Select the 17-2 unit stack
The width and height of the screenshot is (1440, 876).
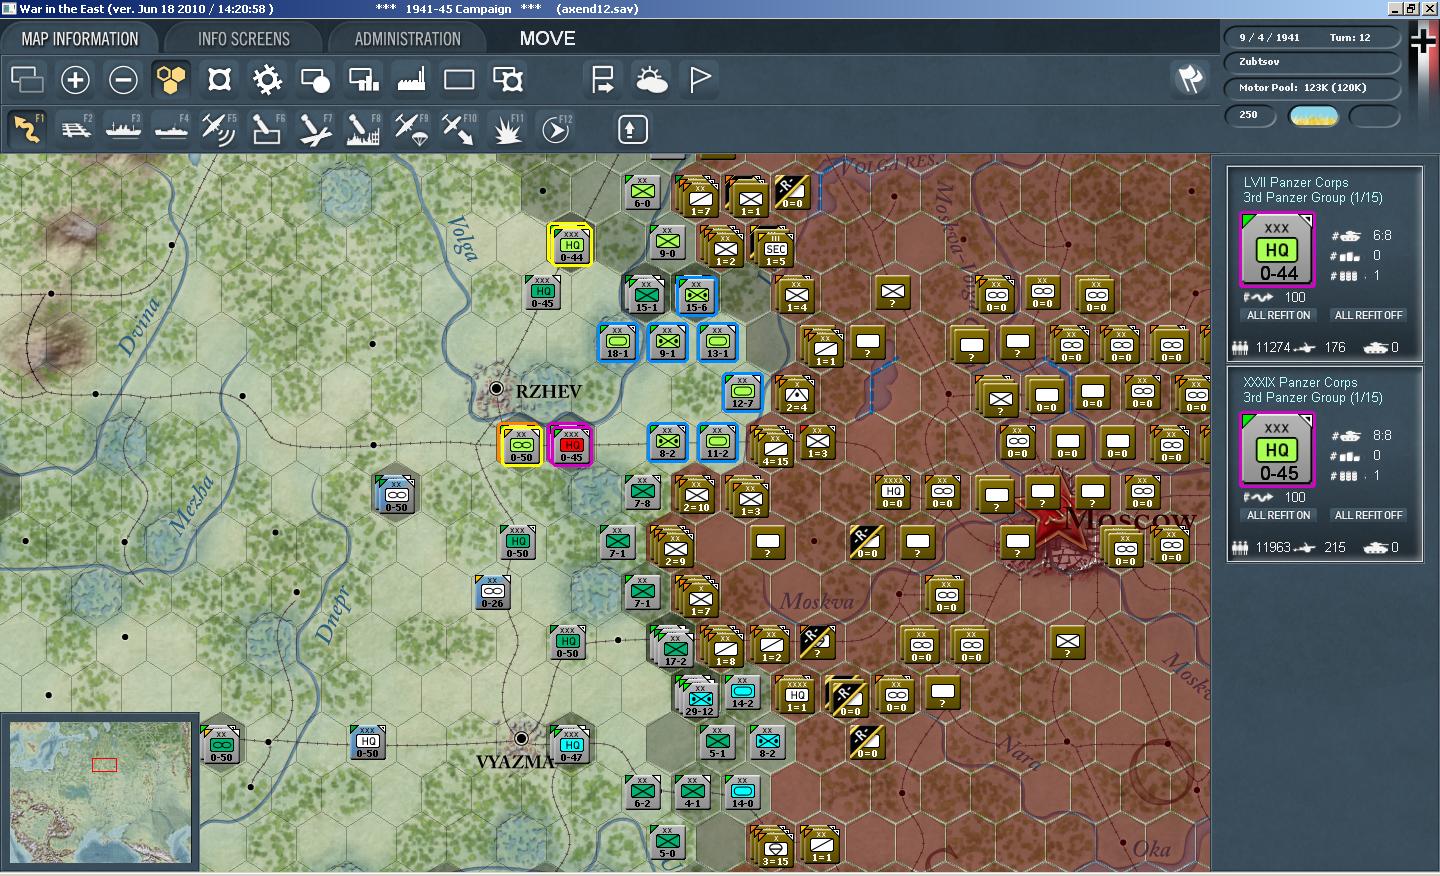coord(673,648)
